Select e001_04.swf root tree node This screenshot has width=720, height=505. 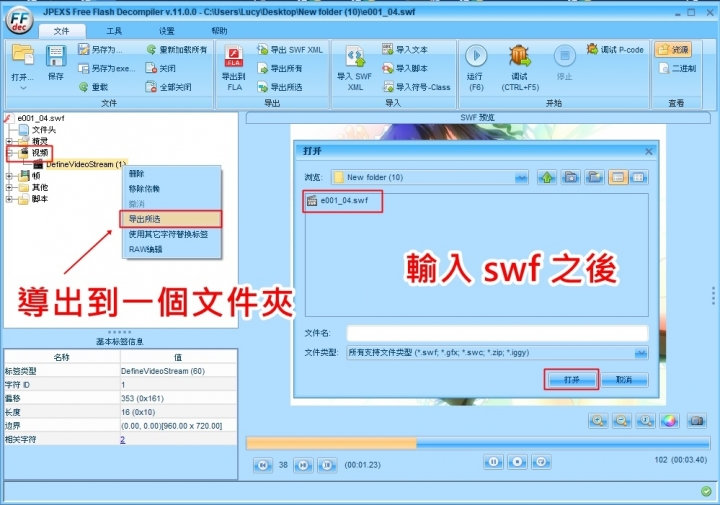[x=40, y=118]
